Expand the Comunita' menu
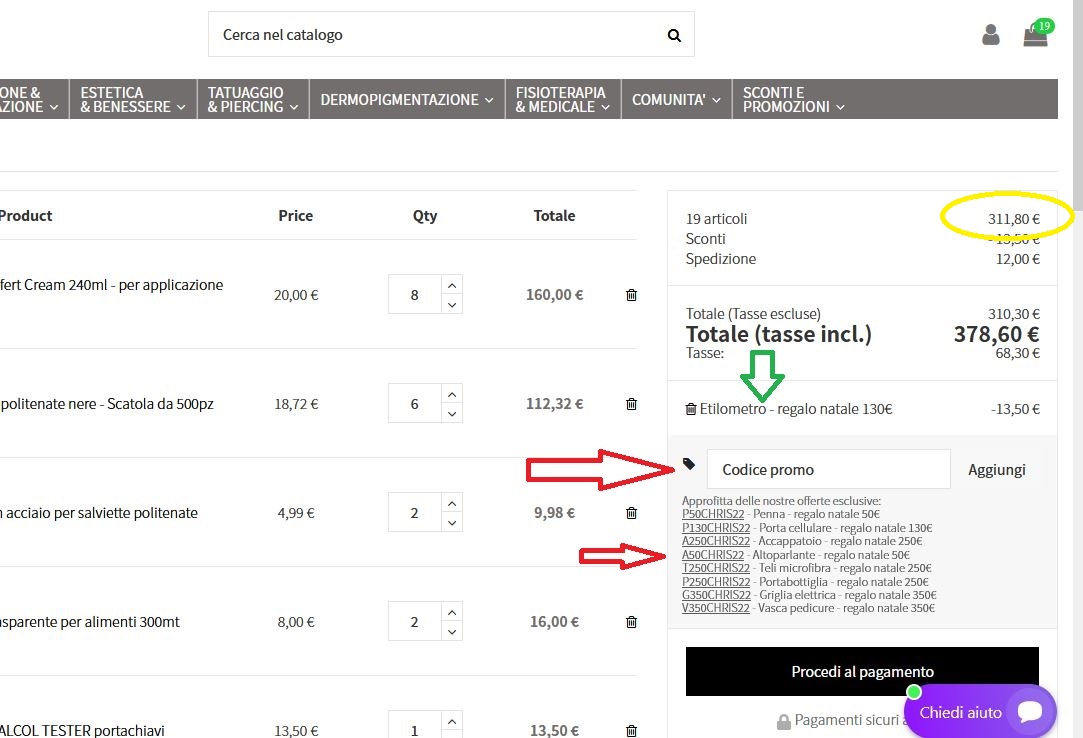This screenshot has height=738, width=1083. tap(676, 100)
